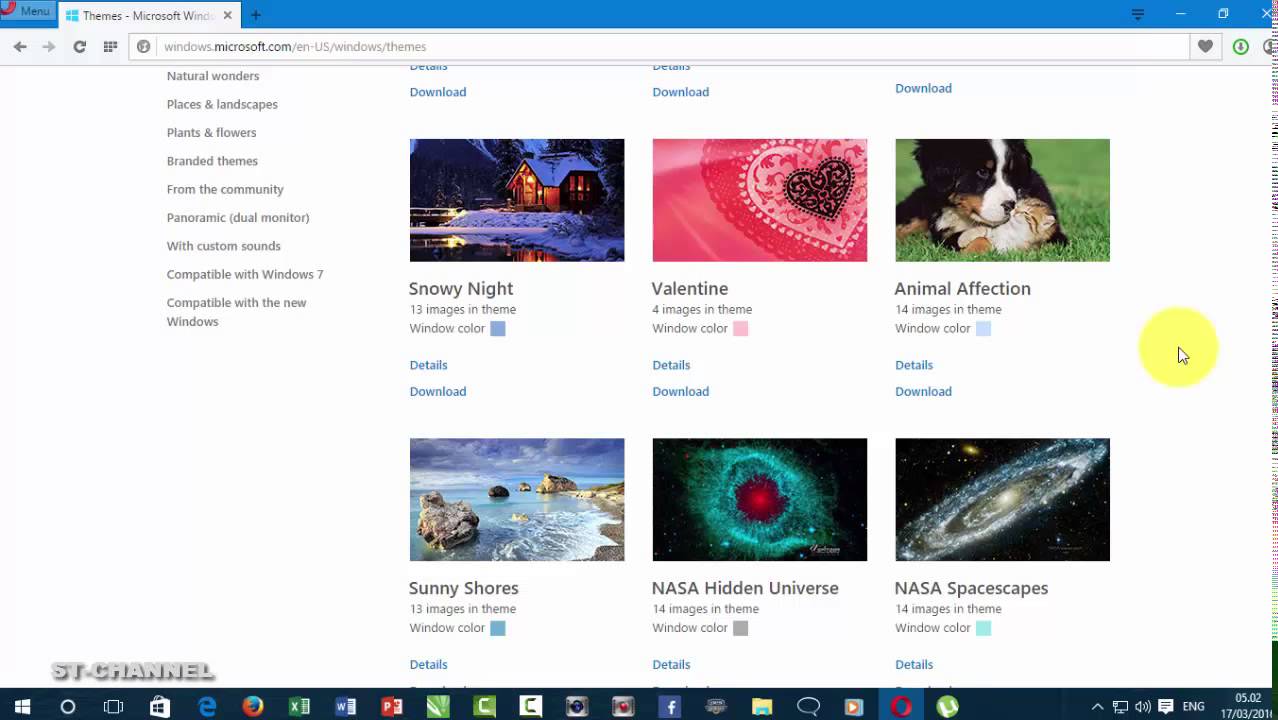Reload the current page
This screenshot has width=1278, height=720.
[79, 46]
